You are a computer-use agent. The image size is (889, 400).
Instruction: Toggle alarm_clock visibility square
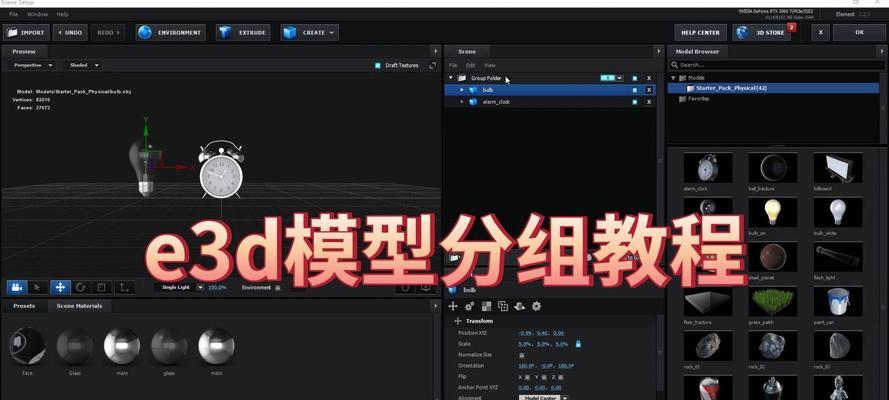tap(634, 102)
